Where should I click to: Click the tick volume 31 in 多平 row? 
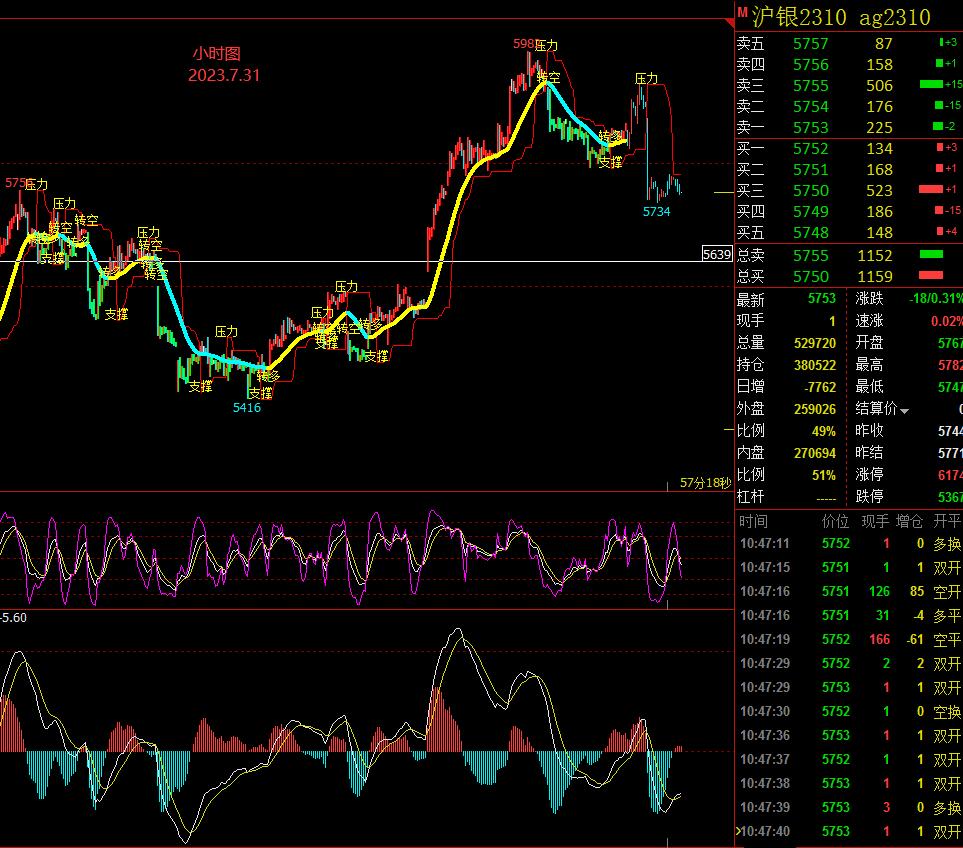pos(882,615)
